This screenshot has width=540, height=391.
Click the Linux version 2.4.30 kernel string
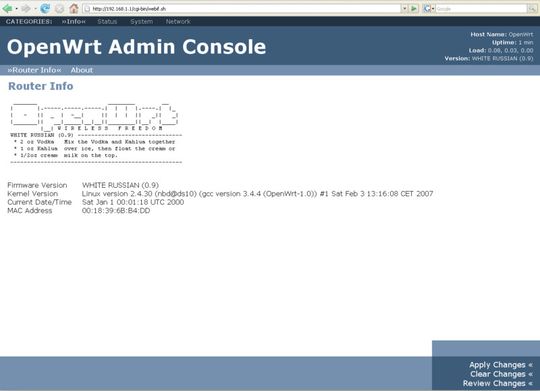click(258, 194)
